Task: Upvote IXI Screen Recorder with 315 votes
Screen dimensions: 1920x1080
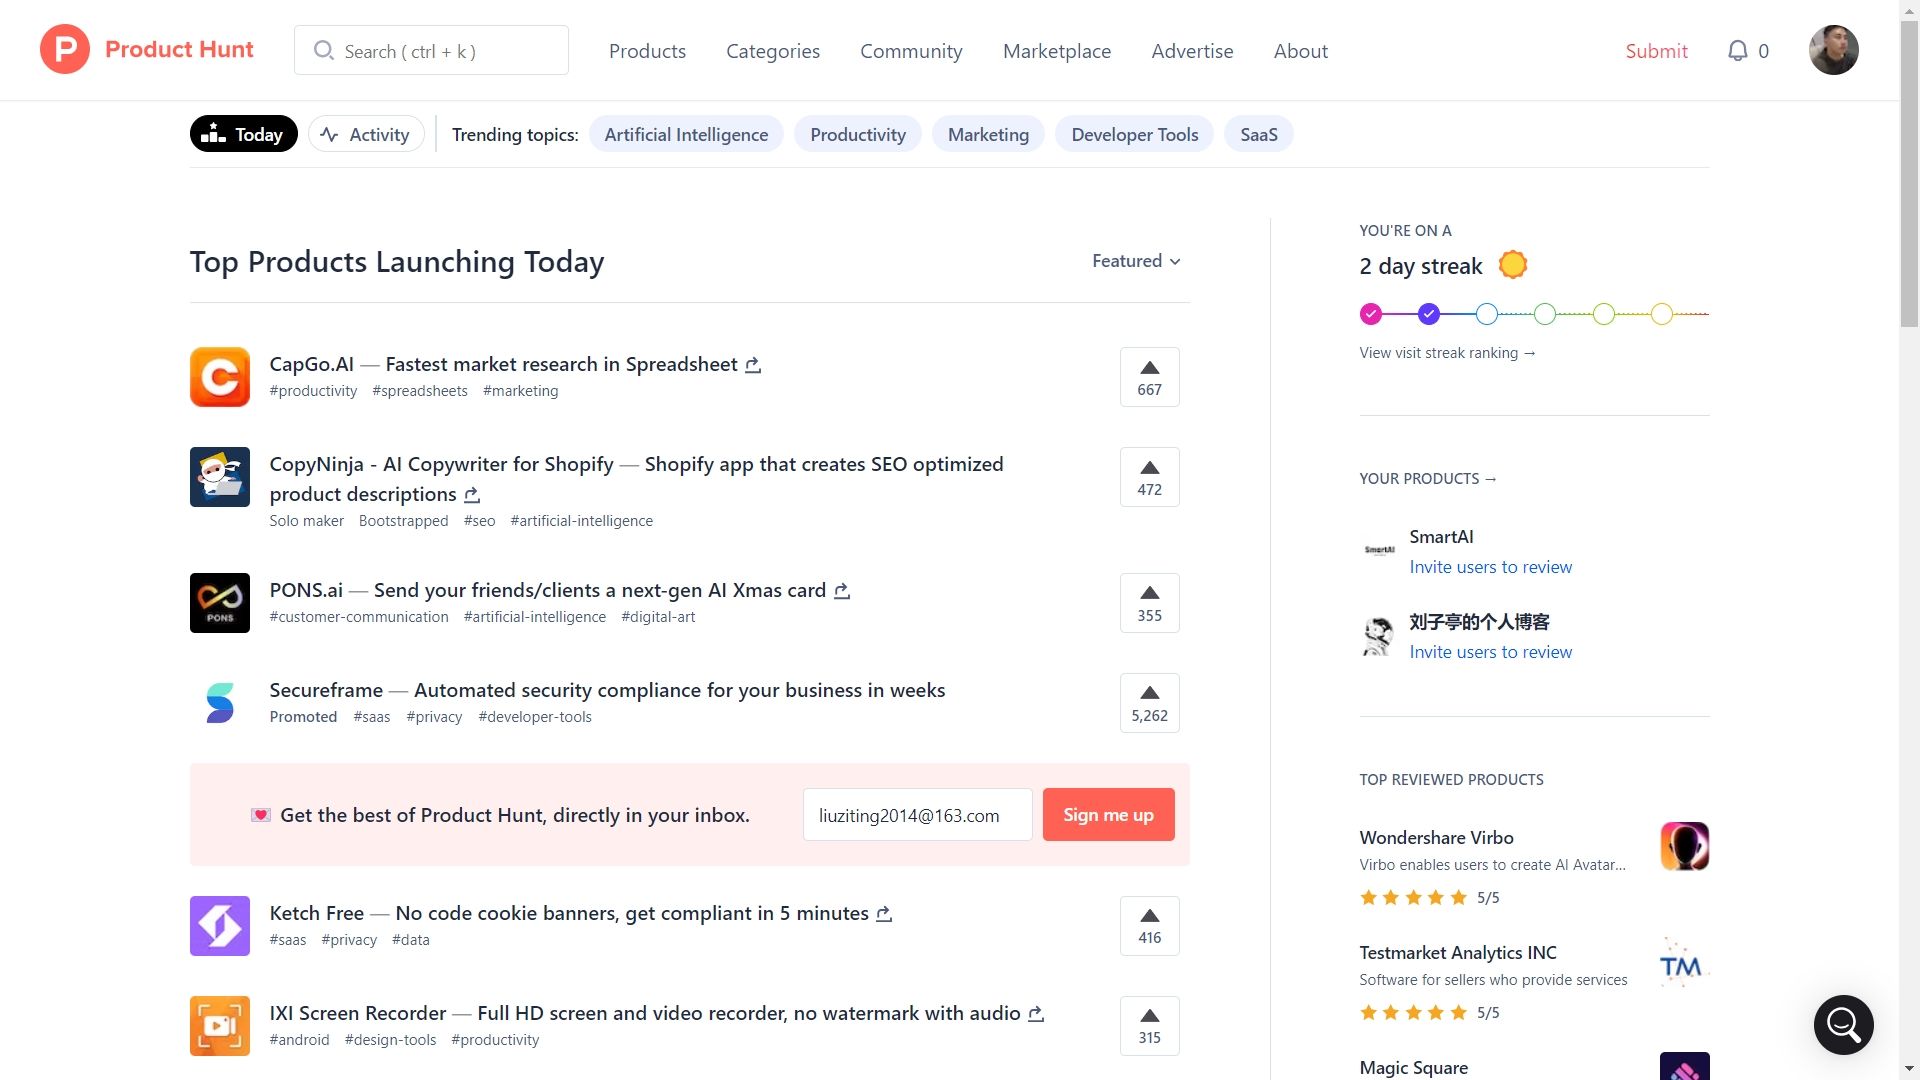Action: (x=1150, y=1026)
